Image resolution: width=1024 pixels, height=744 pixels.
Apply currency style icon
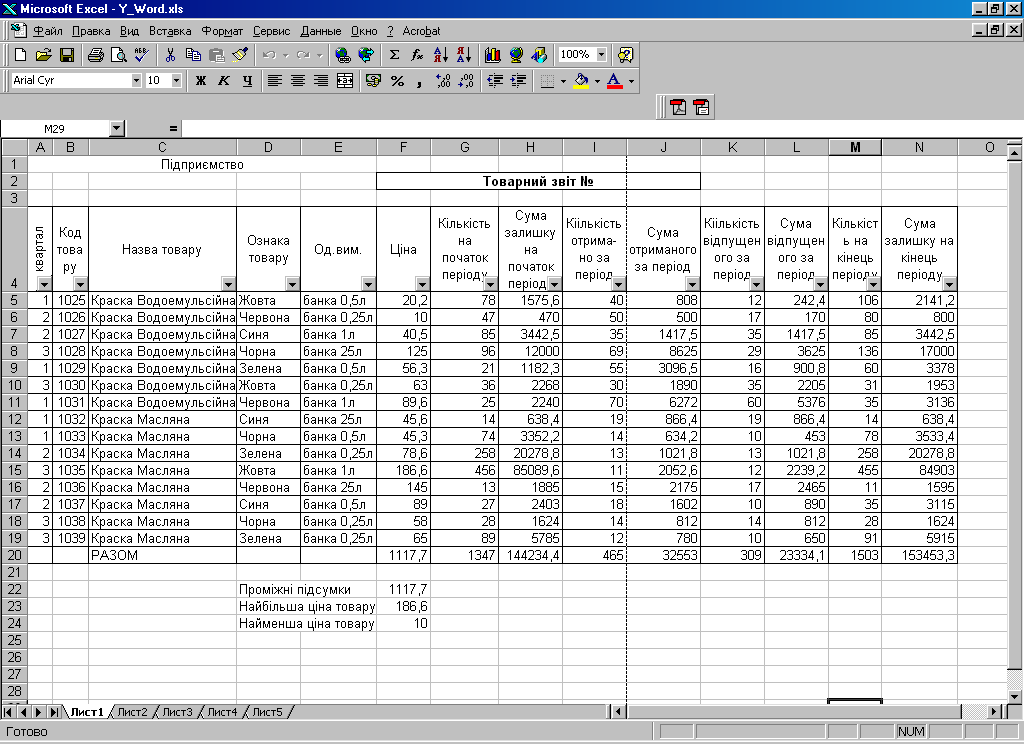pyautogui.click(x=373, y=81)
